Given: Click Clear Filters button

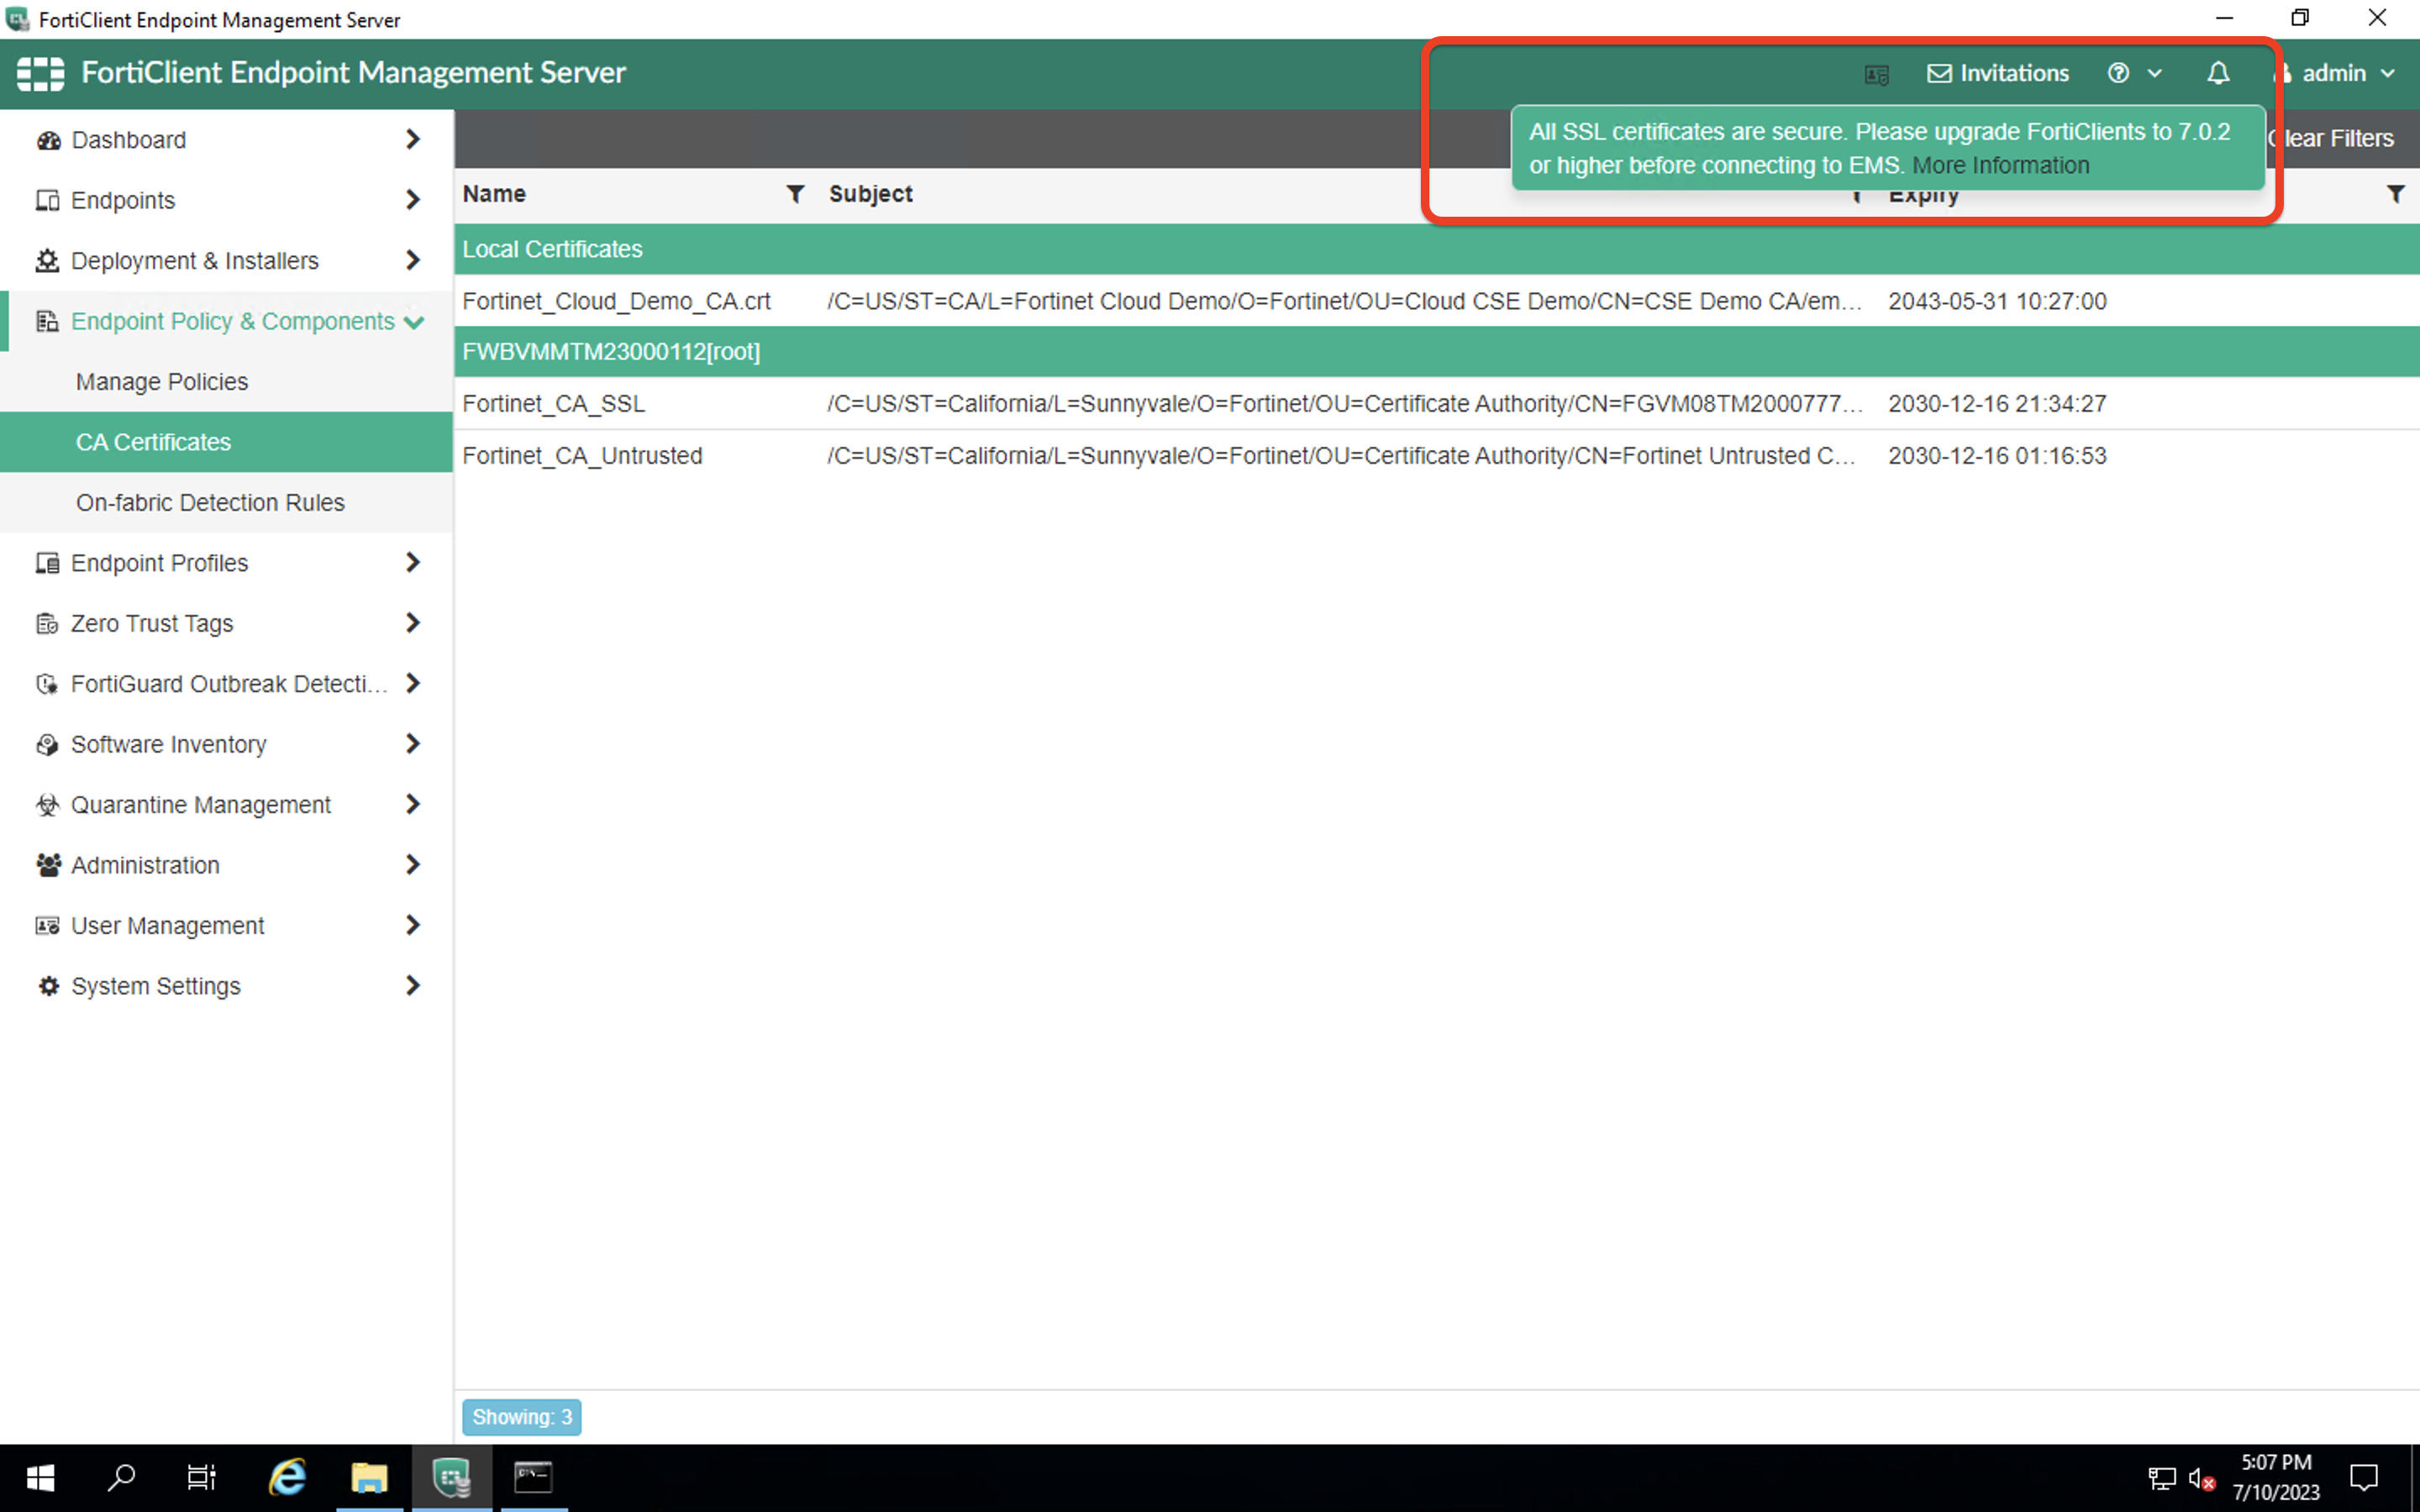Looking at the screenshot, I should coord(2330,139).
